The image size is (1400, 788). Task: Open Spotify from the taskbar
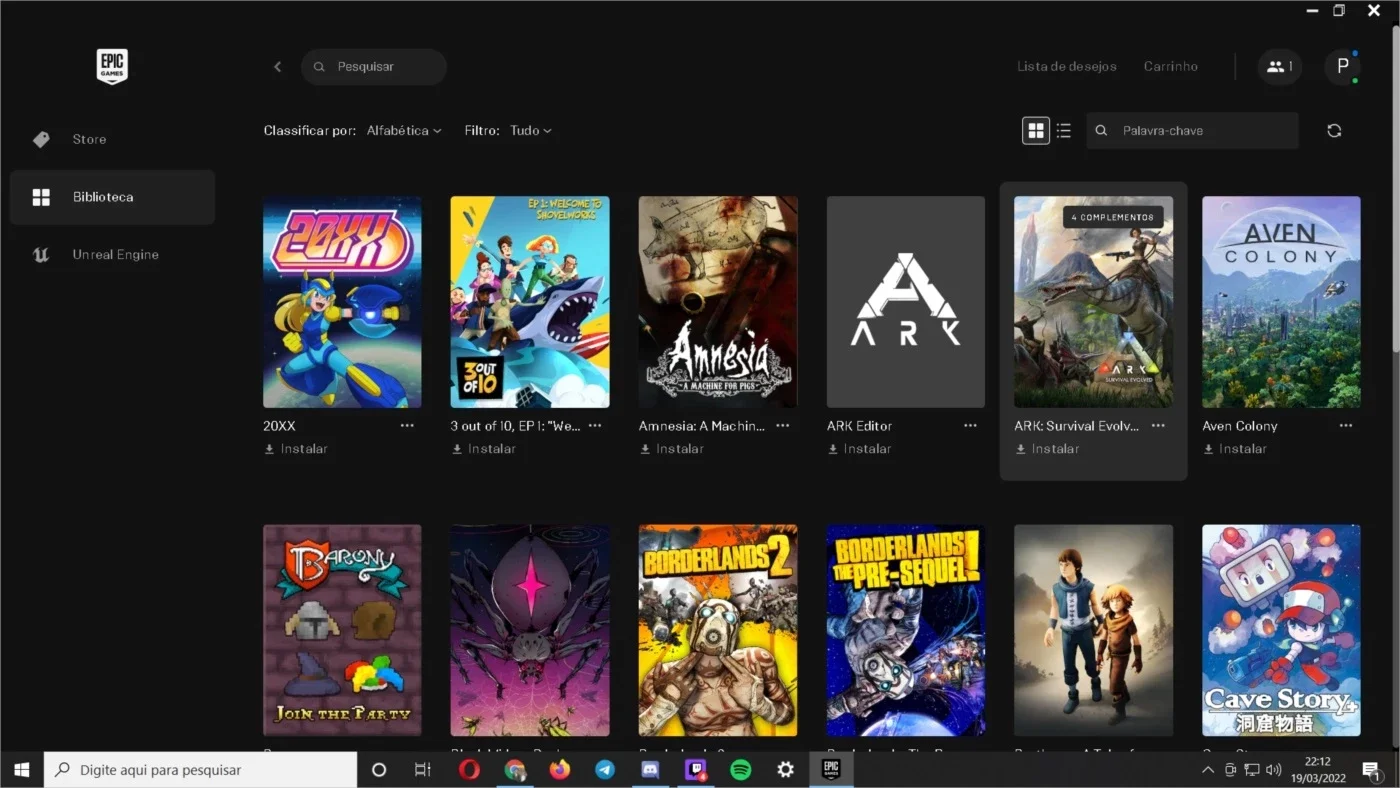click(x=740, y=770)
